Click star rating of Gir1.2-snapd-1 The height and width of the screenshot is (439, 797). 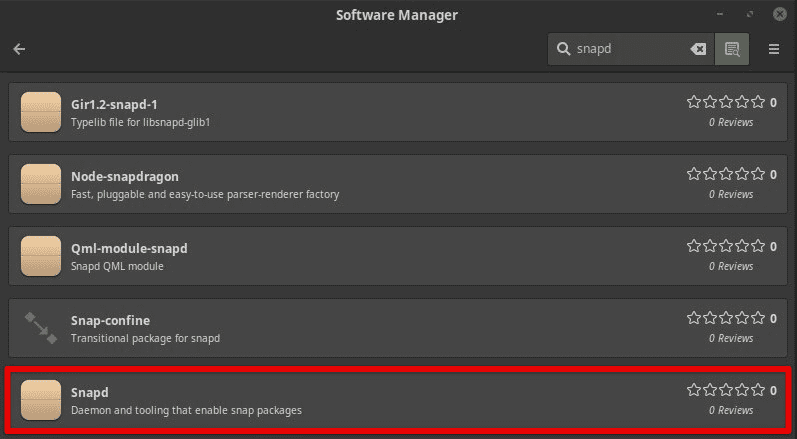coord(726,102)
